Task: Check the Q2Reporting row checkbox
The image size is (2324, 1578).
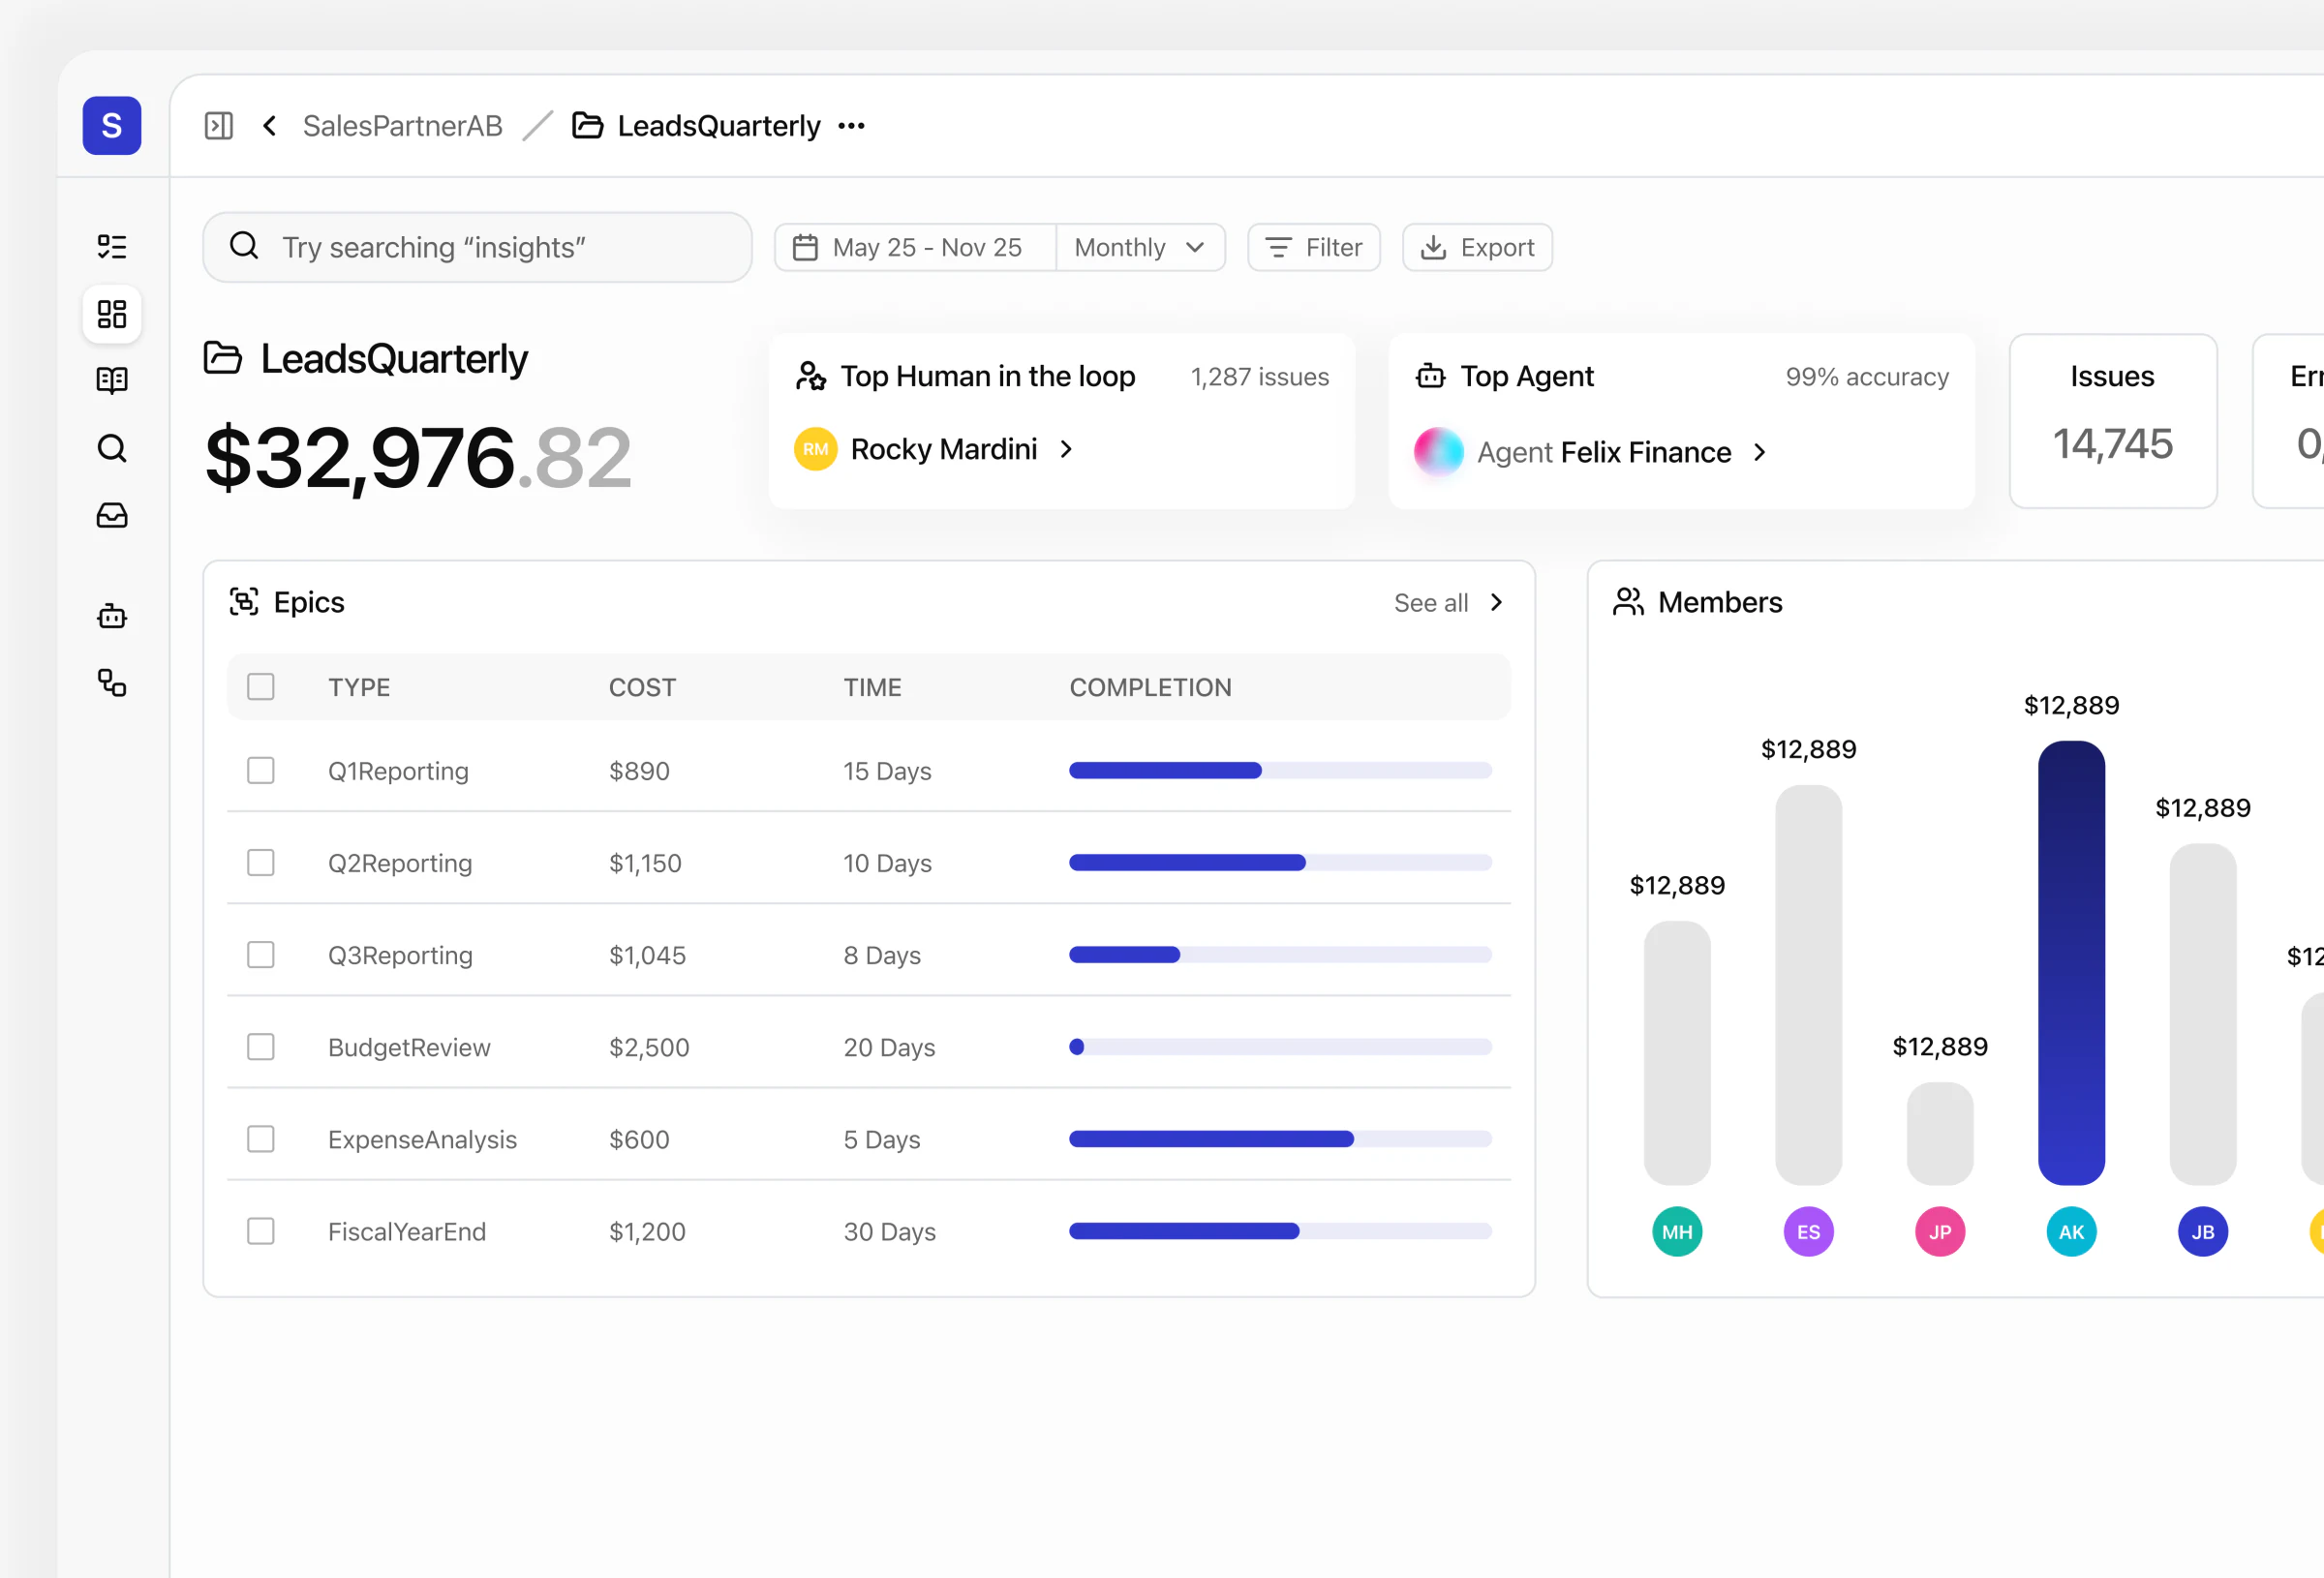Action: click(x=261, y=863)
